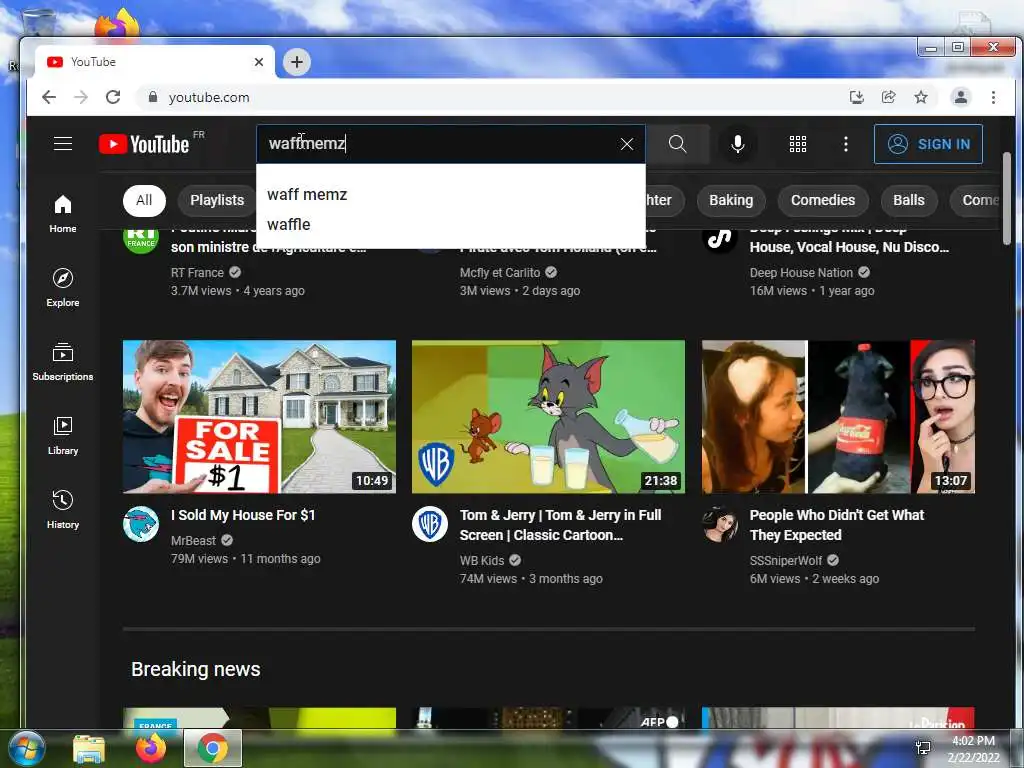This screenshot has height=768, width=1024.
Task: Open the YouTube hamburger guide menu
Action: (x=63, y=144)
